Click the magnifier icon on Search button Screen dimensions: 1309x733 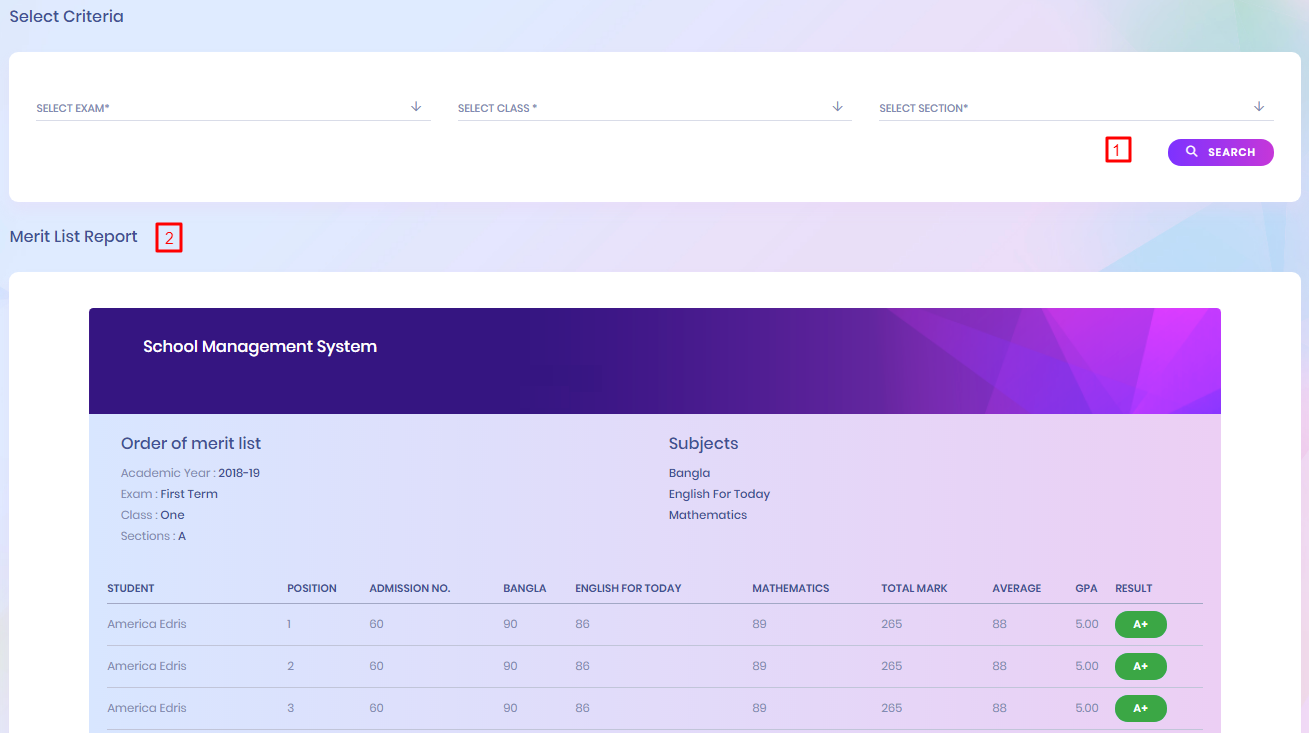(x=1191, y=152)
